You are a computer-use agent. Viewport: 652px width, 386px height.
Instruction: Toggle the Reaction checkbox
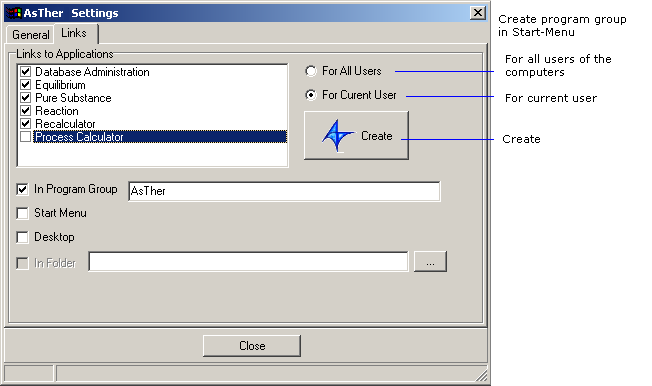pos(25,111)
